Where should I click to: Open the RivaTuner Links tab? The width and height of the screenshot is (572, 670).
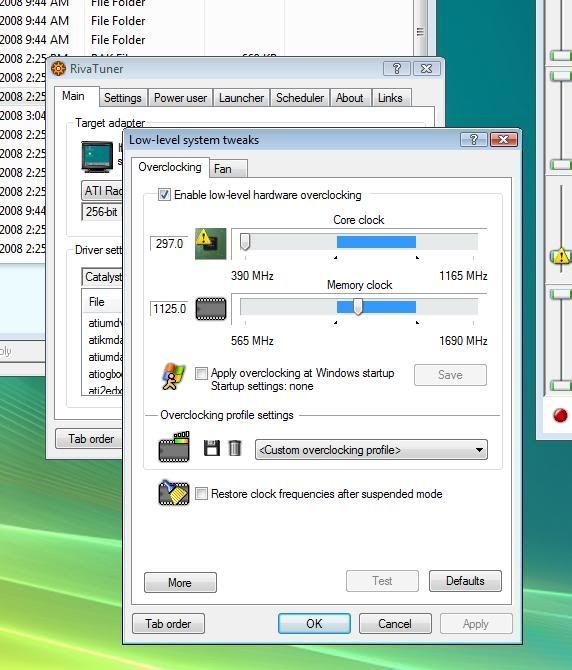click(390, 98)
